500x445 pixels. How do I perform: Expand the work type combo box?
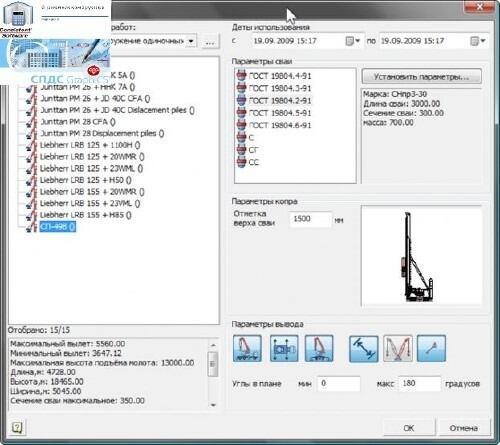(191, 41)
